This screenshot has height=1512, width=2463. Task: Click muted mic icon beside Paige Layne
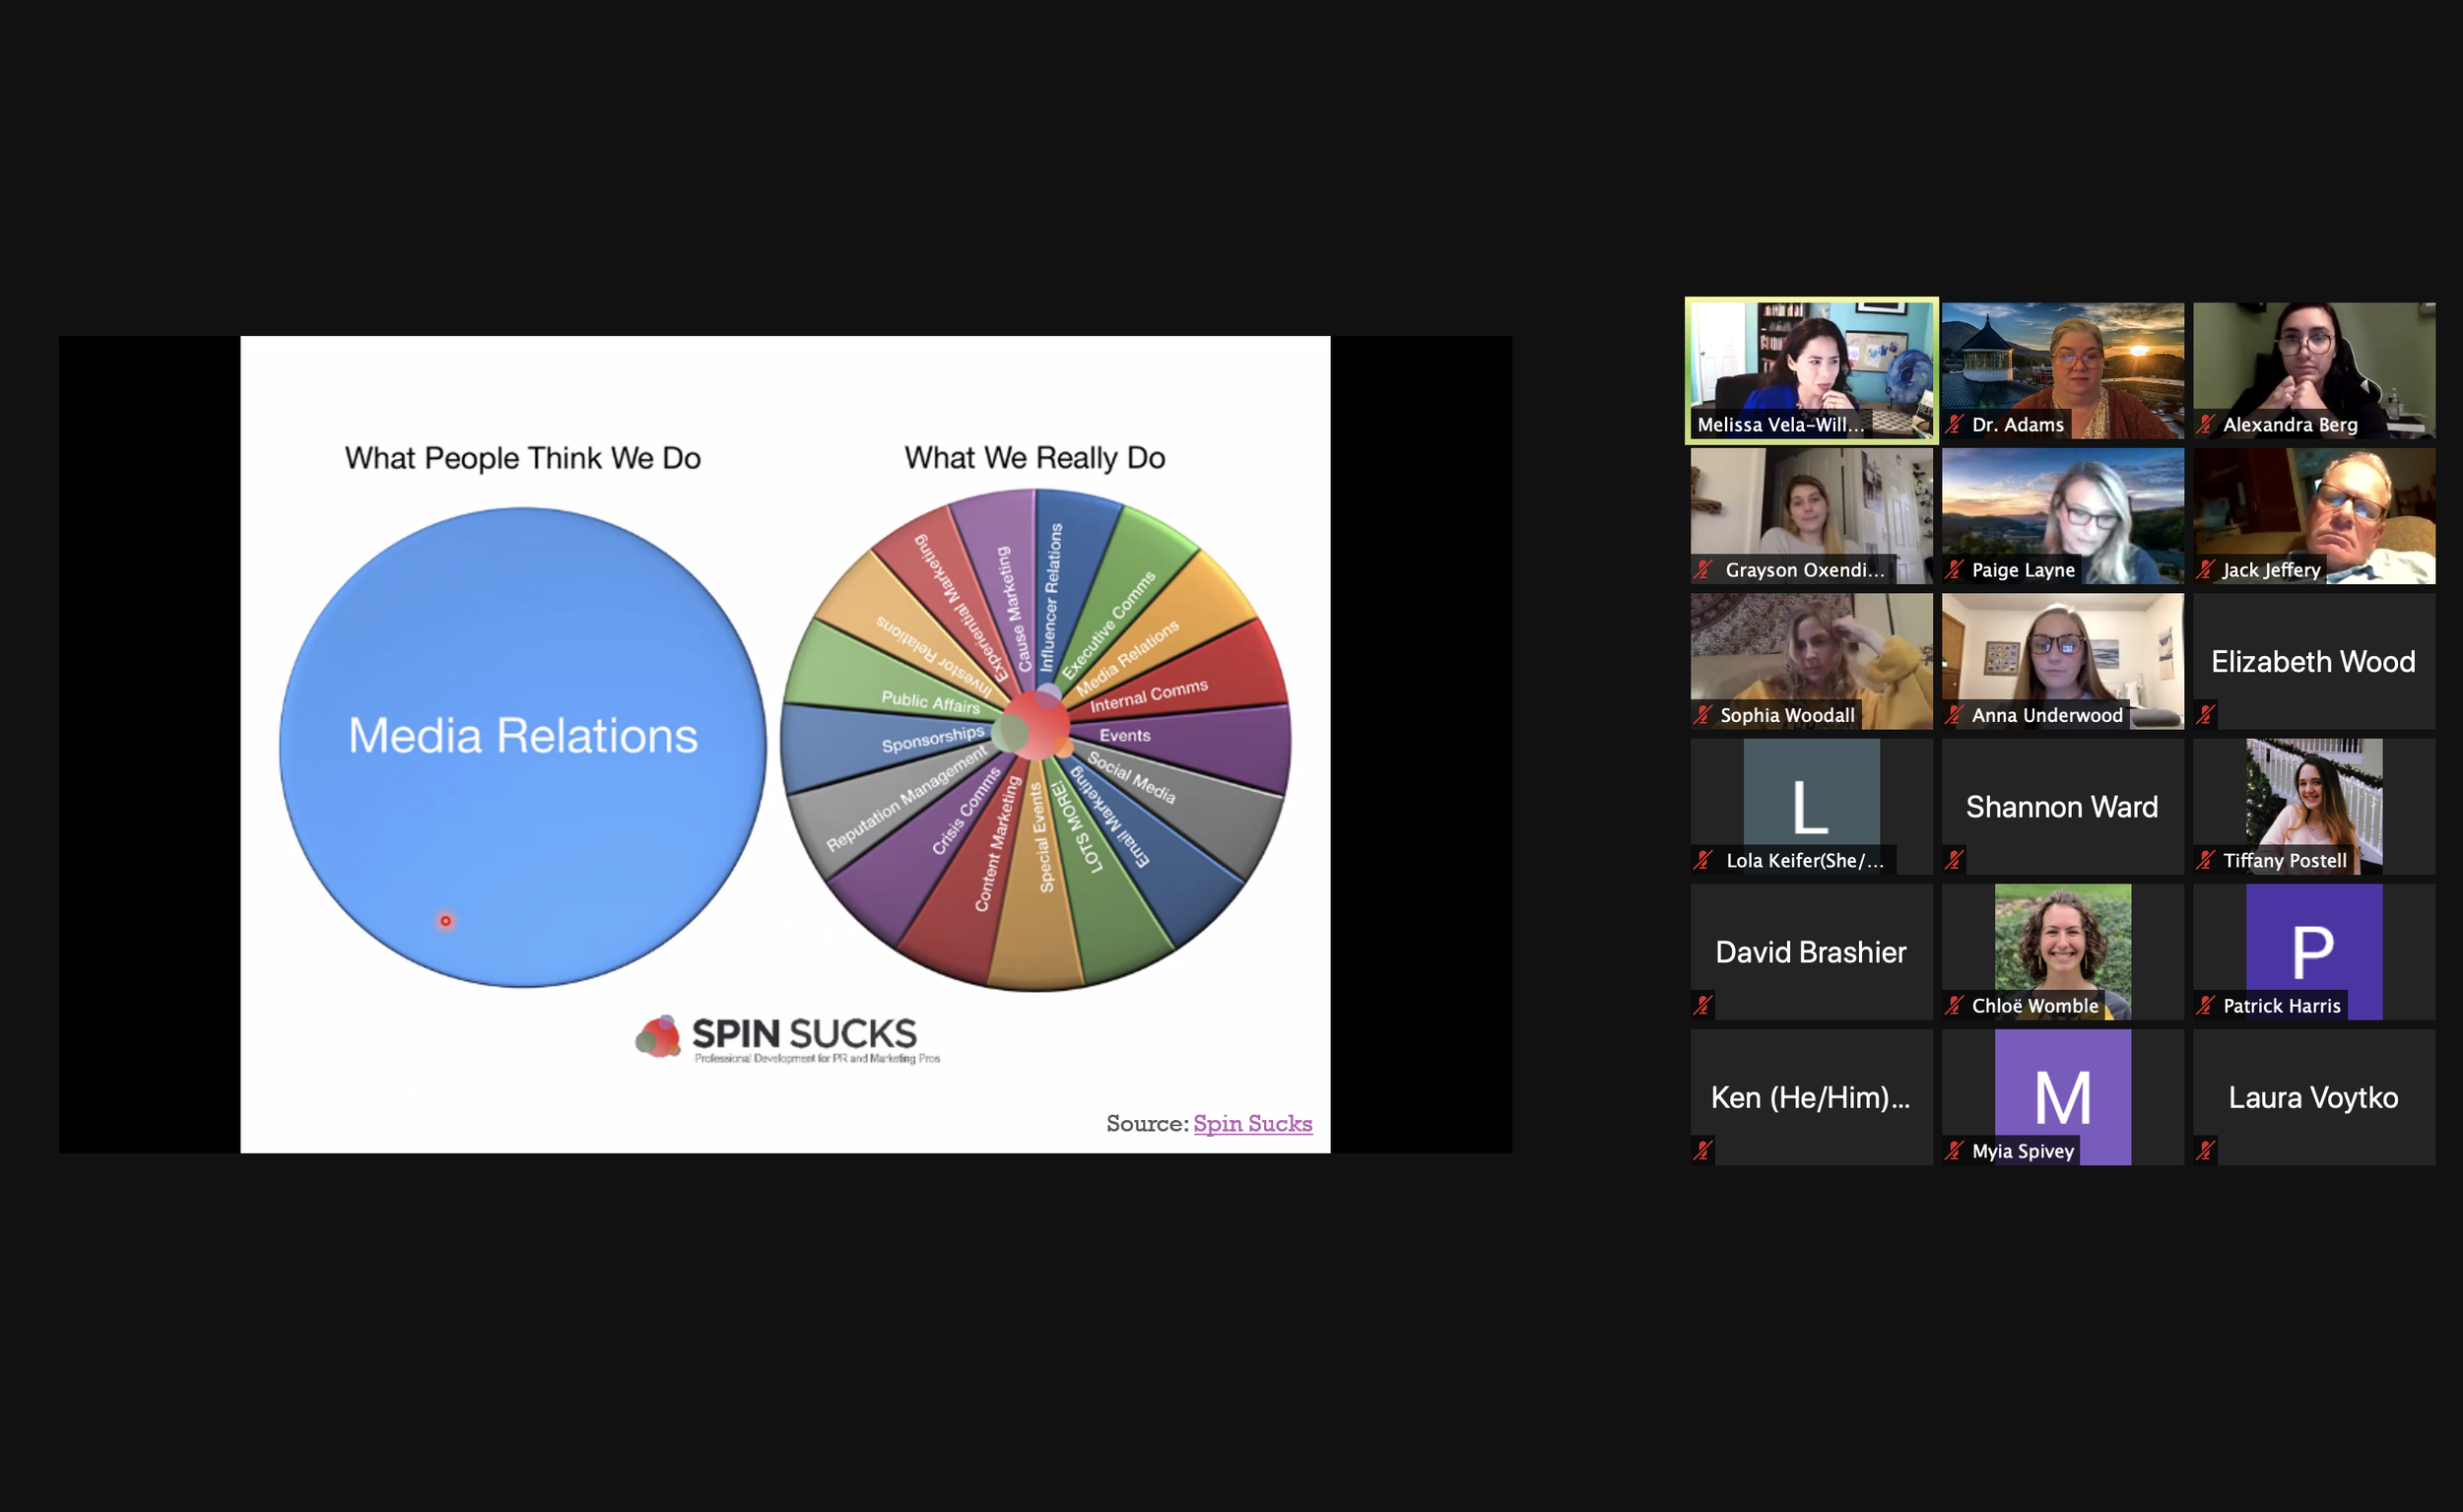[x=1954, y=570]
